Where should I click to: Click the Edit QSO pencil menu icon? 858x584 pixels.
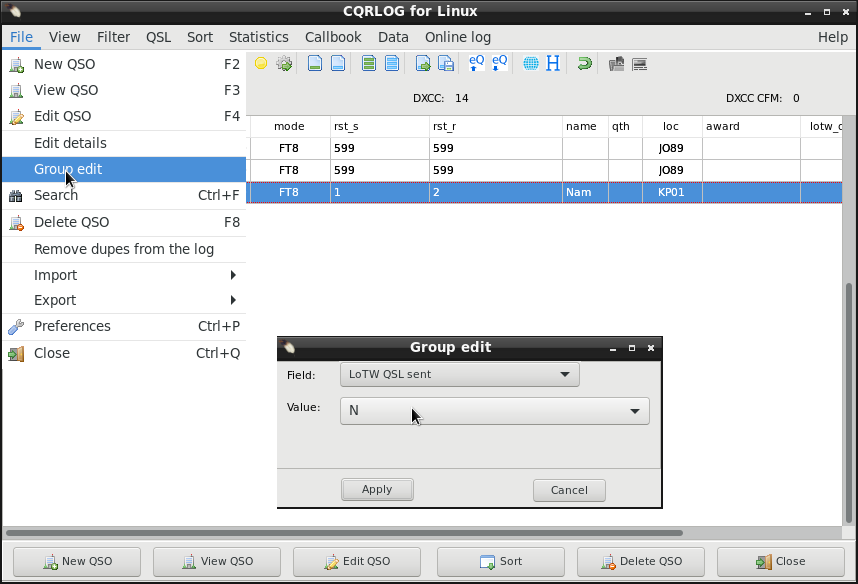pos(16,117)
